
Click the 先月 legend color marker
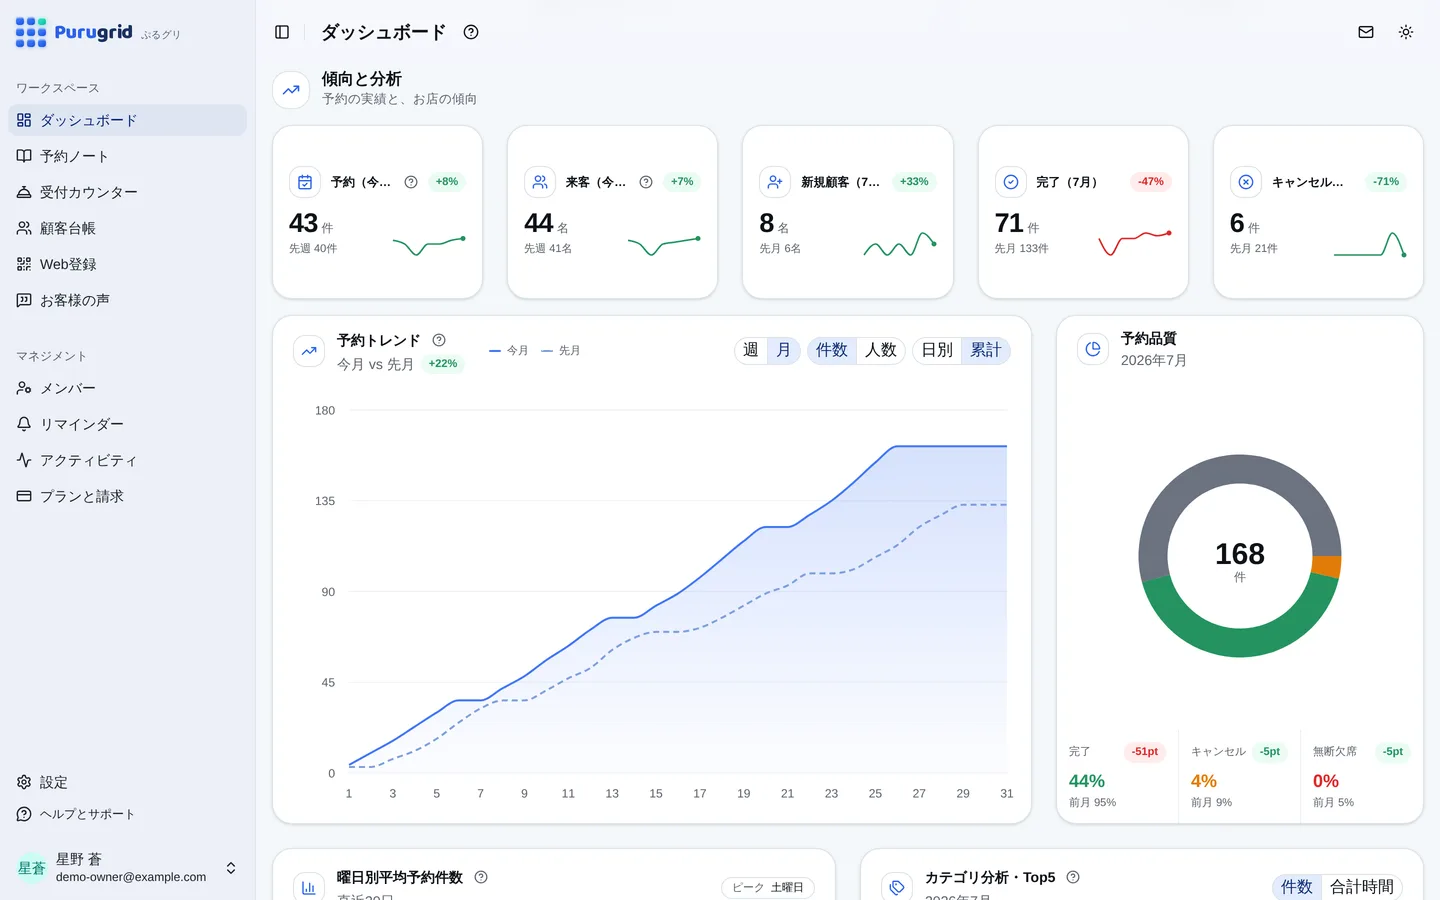[x=547, y=351]
